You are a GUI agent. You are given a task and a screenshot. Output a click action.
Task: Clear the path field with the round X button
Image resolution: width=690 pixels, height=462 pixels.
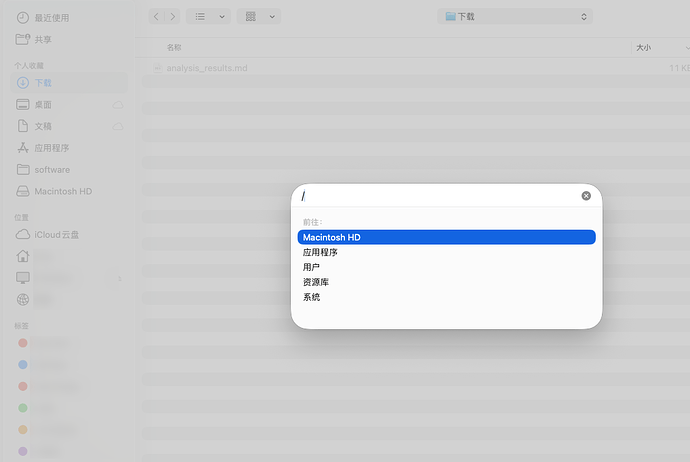tap(586, 196)
